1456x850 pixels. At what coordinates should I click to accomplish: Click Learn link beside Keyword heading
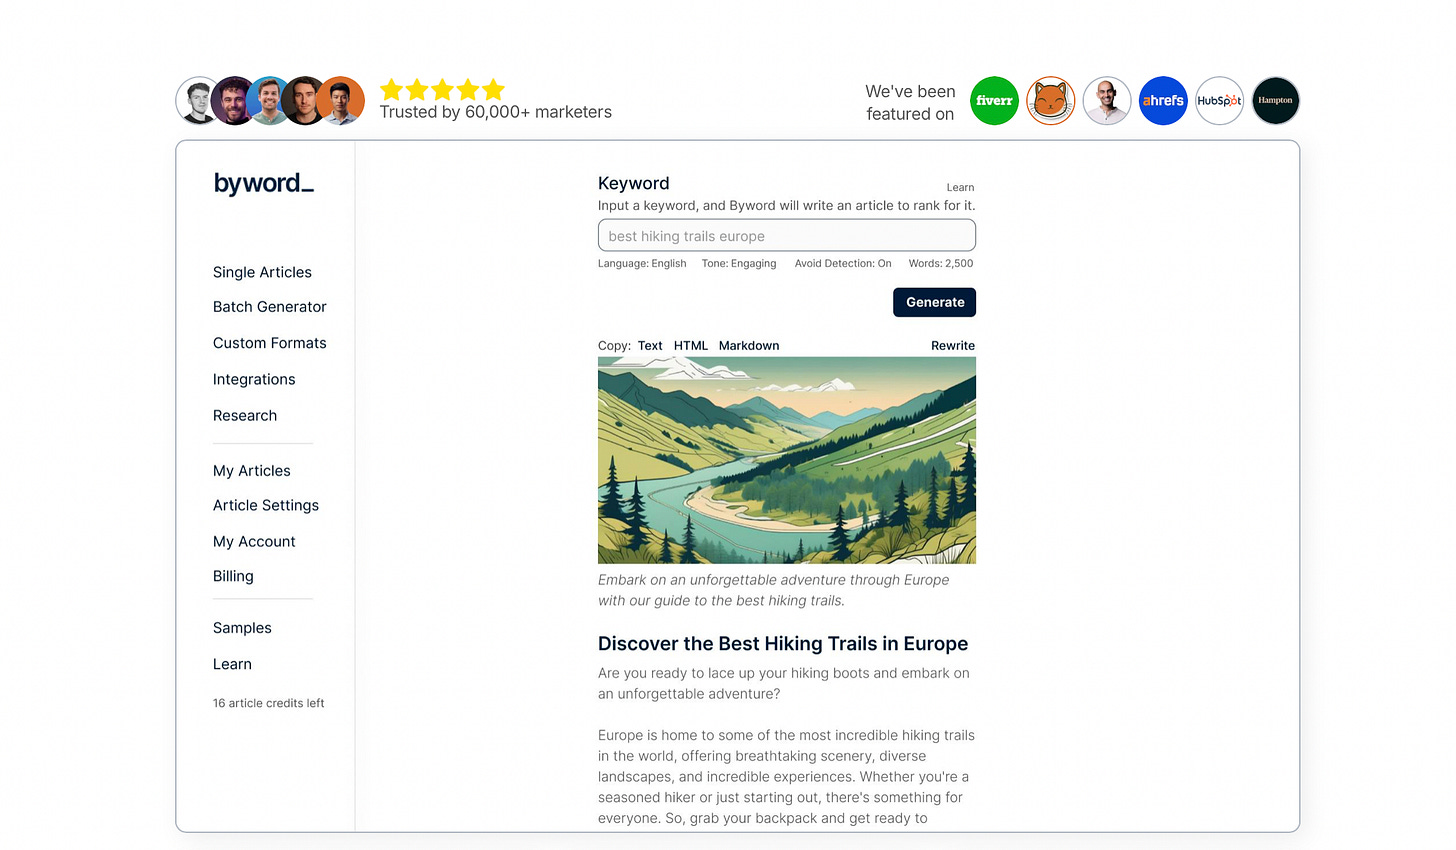click(x=960, y=188)
